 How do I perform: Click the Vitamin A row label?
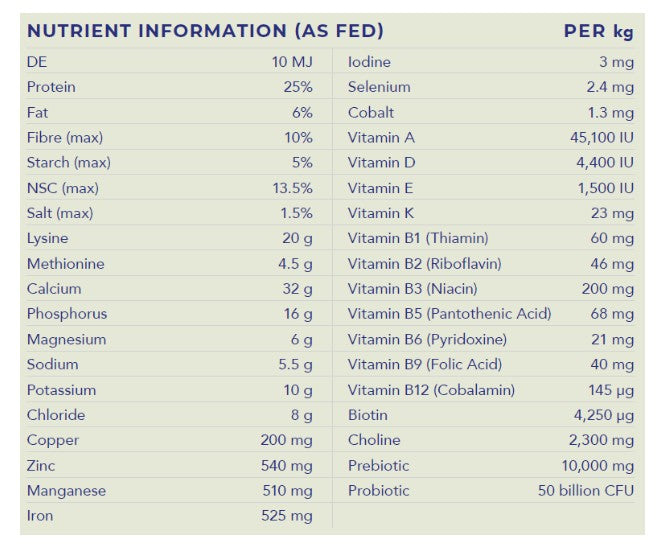[381, 138]
